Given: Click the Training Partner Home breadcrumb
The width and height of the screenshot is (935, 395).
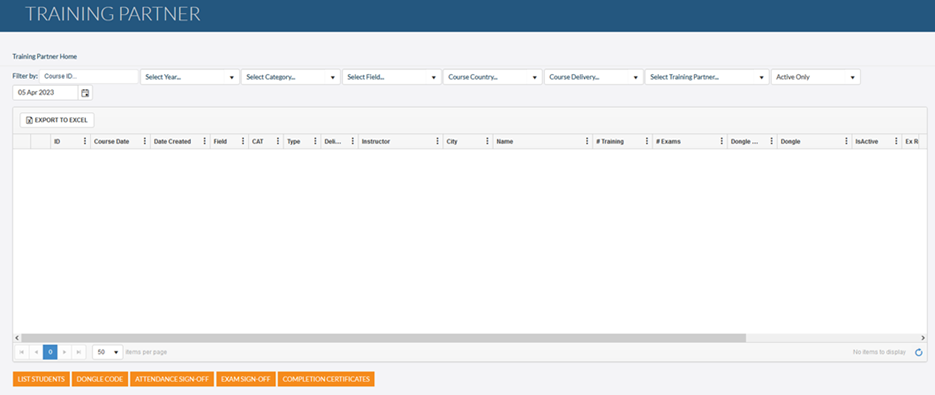Looking at the screenshot, I should pyautogui.click(x=45, y=57).
